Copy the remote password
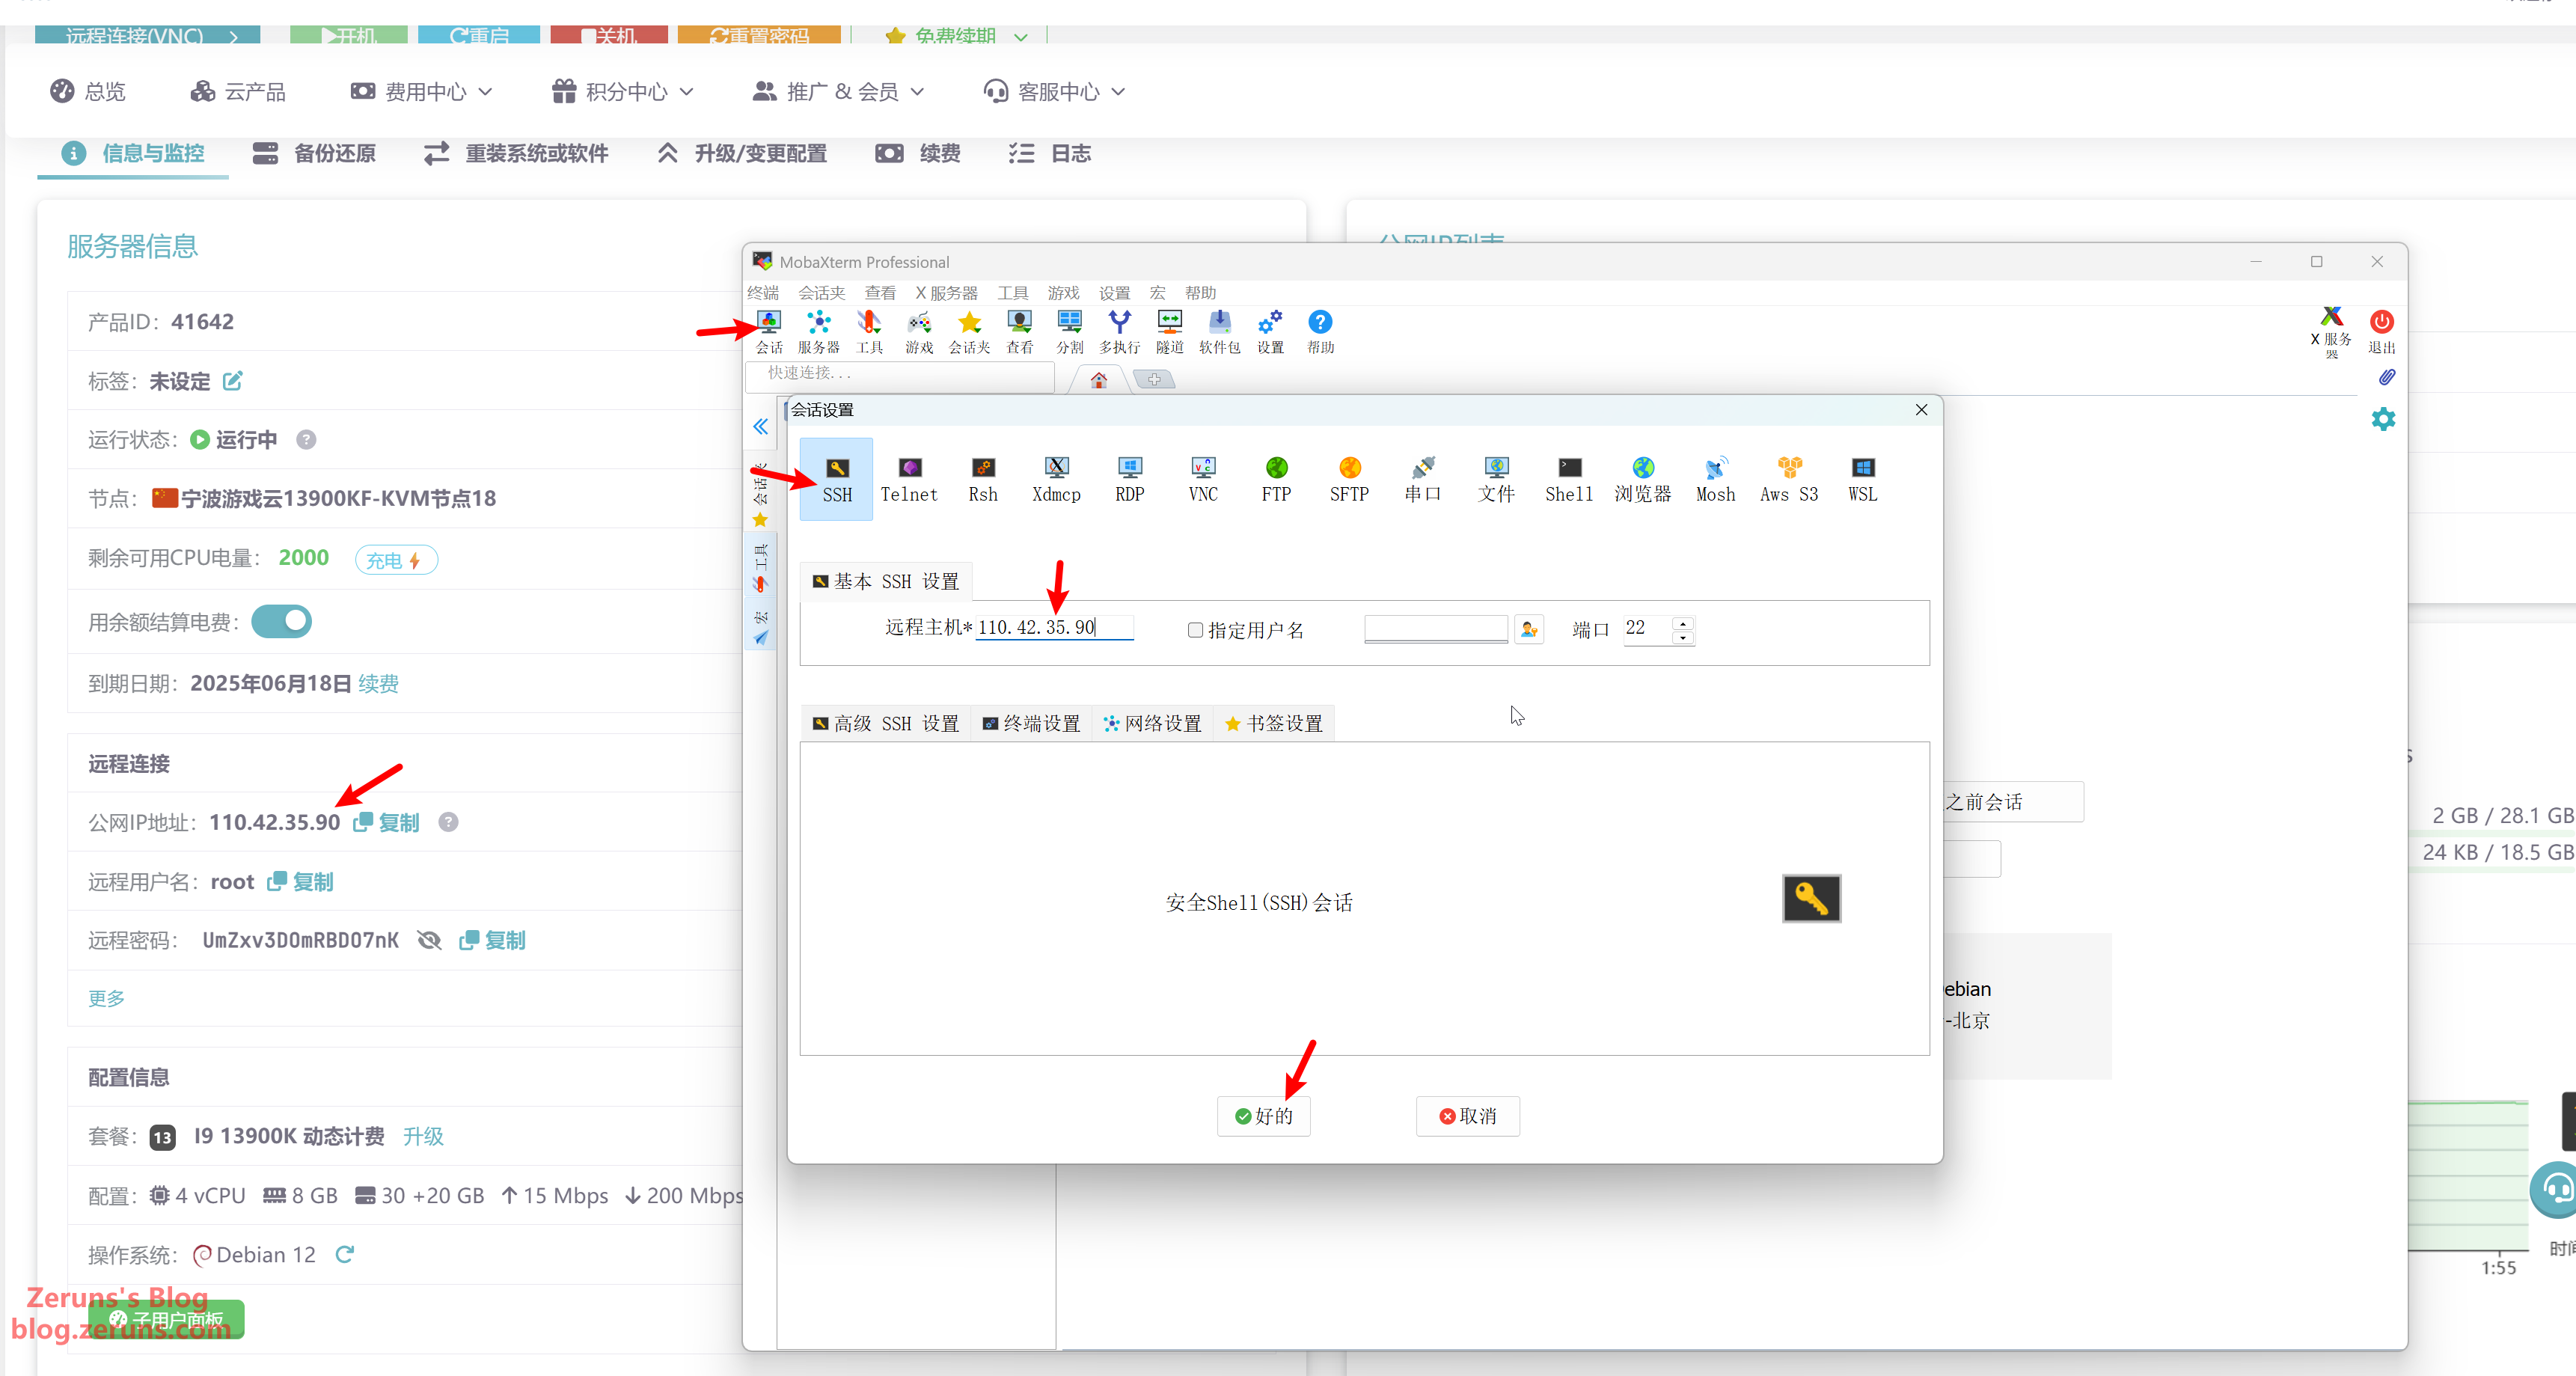This screenshot has width=2576, height=1376. point(493,940)
